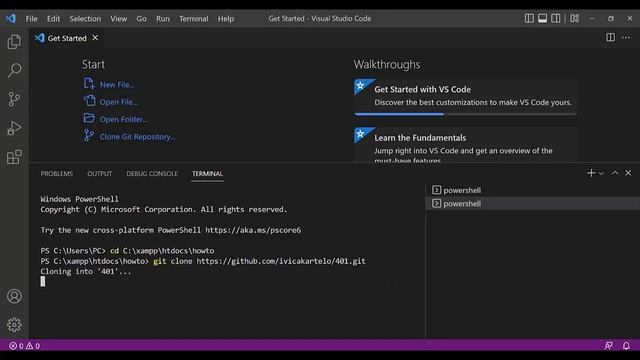Open errors and warnings status bar item
Image resolution: width=640 pixels, height=360 pixels.
tap(24, 346)
